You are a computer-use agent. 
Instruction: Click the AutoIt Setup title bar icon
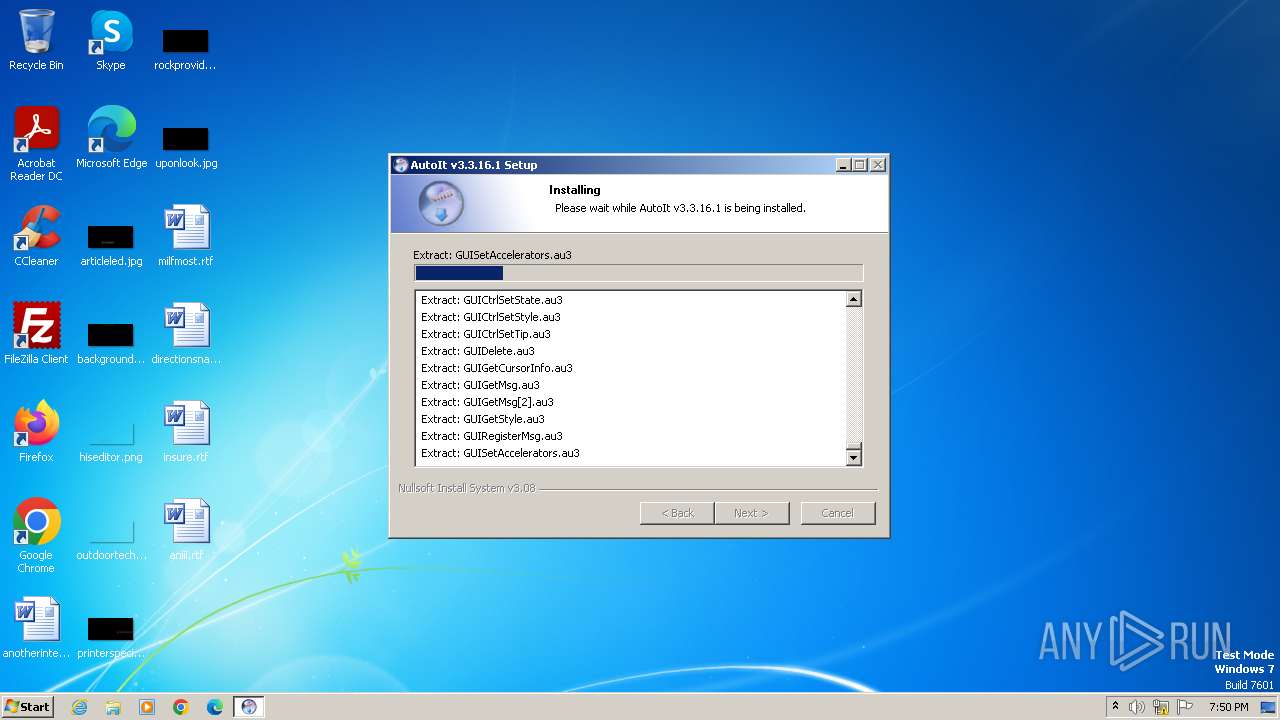[401, 165]
